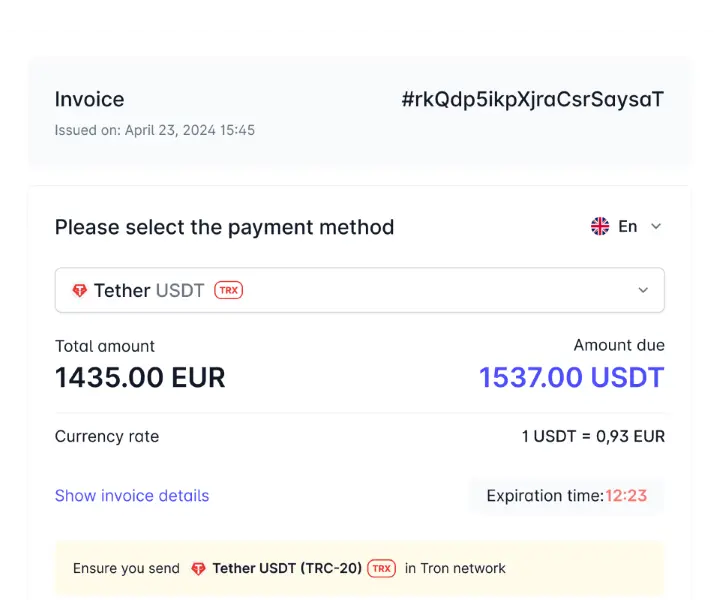
Task: Click the UK flag language icon
Action: coord(600,226)
